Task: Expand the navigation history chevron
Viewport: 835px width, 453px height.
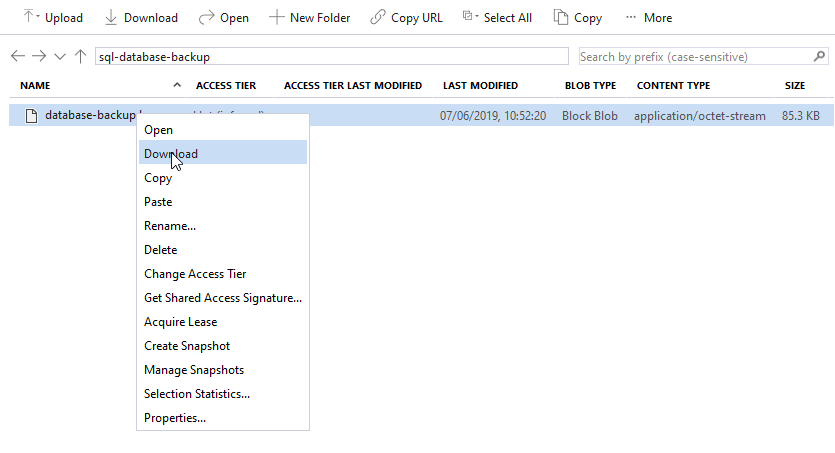Action: coord(60,56)
